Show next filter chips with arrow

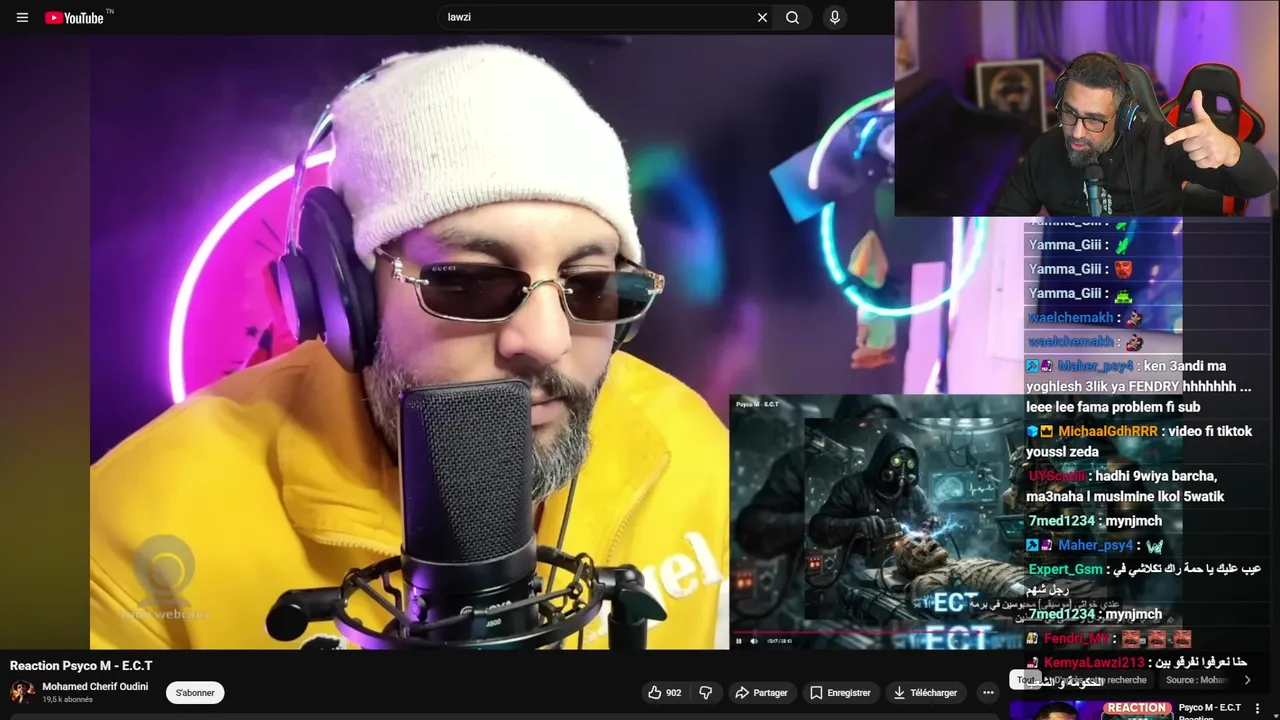point(1247,680)
